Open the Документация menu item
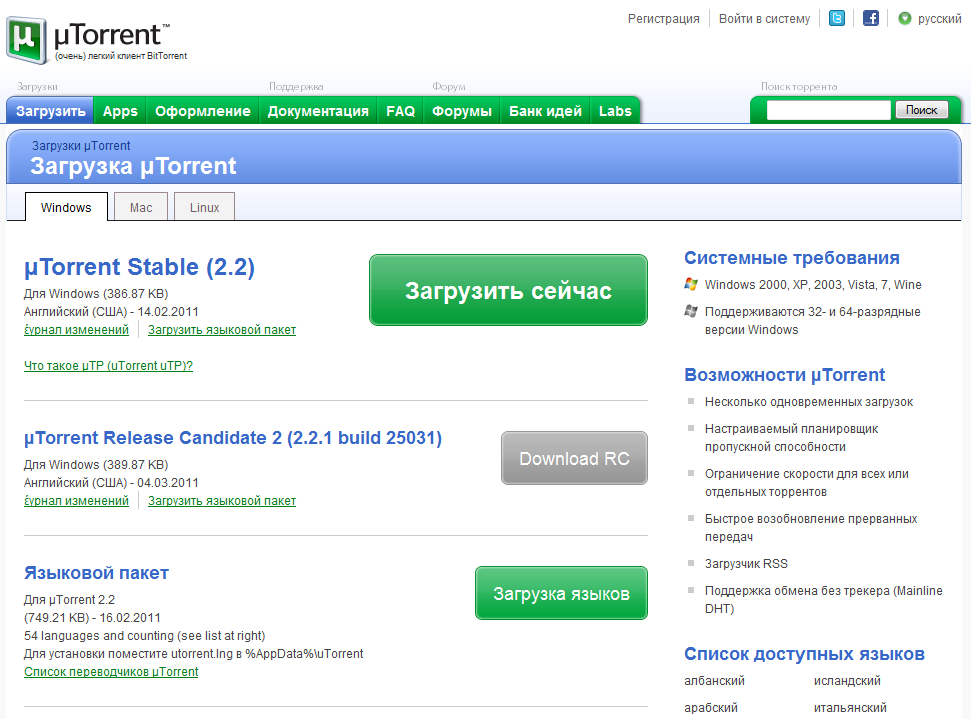The image size is (971, 719). (318, 111)
